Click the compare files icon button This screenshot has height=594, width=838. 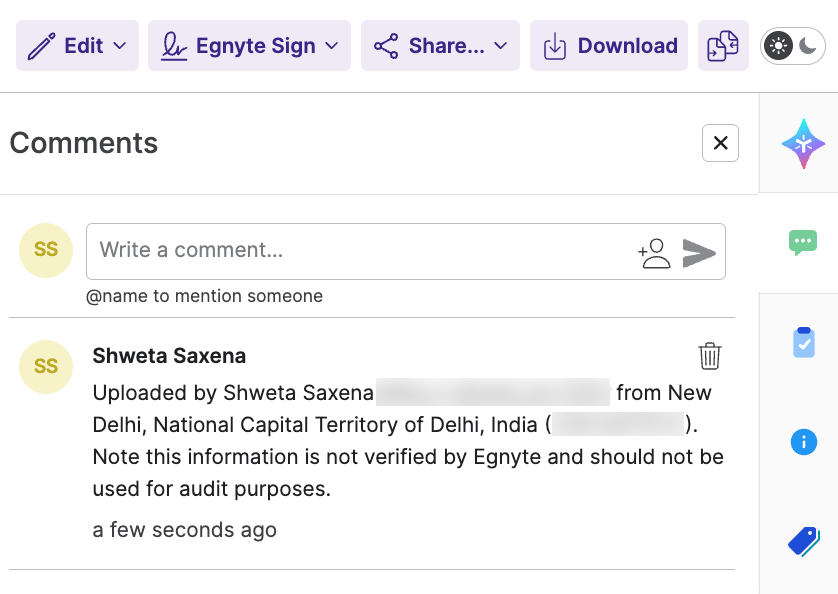coord(723,46)
